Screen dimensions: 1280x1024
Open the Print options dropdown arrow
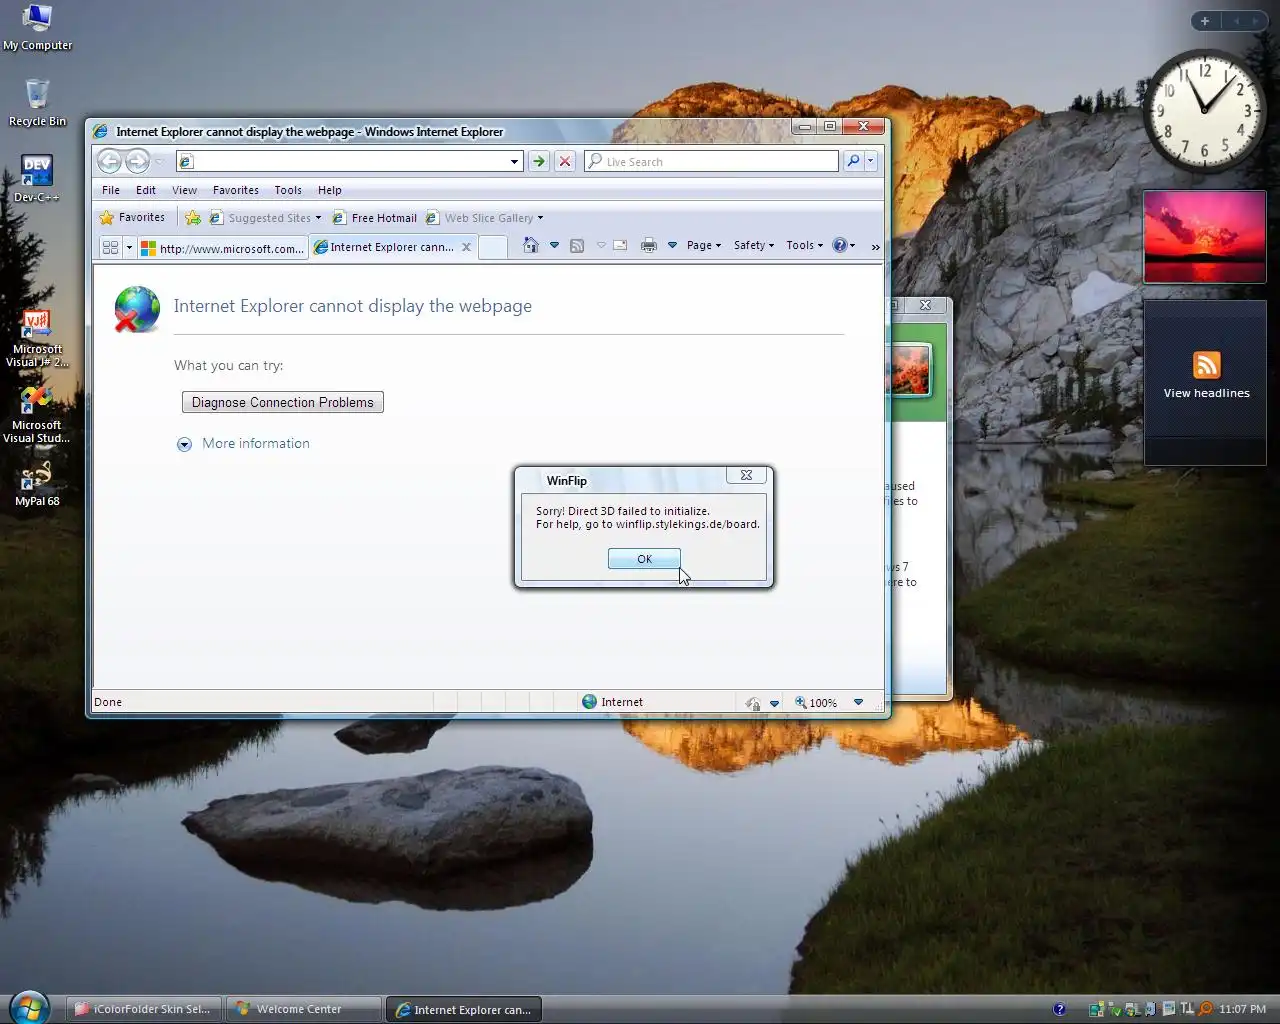[672, 245]
